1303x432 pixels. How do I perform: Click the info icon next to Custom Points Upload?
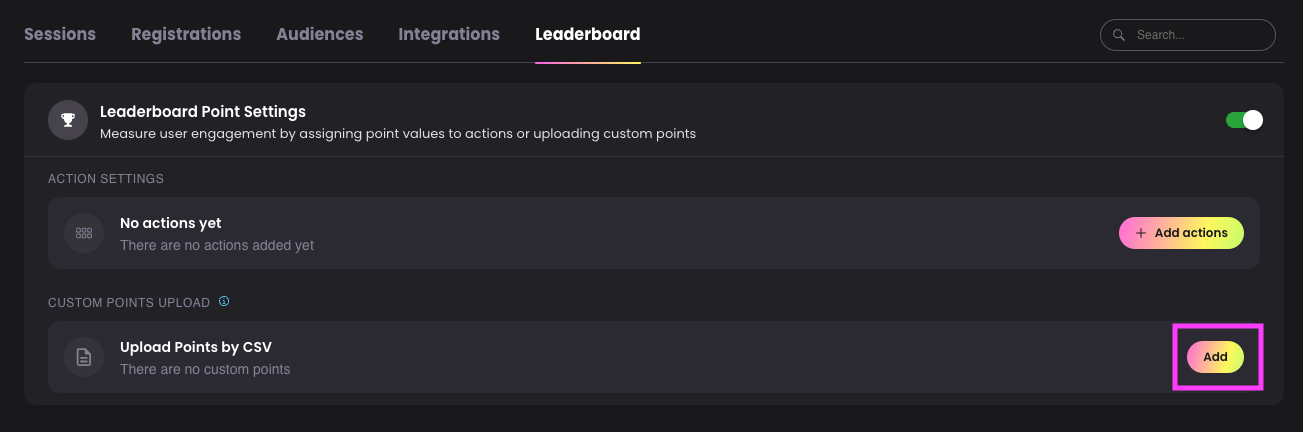click(x=224, y=301)
